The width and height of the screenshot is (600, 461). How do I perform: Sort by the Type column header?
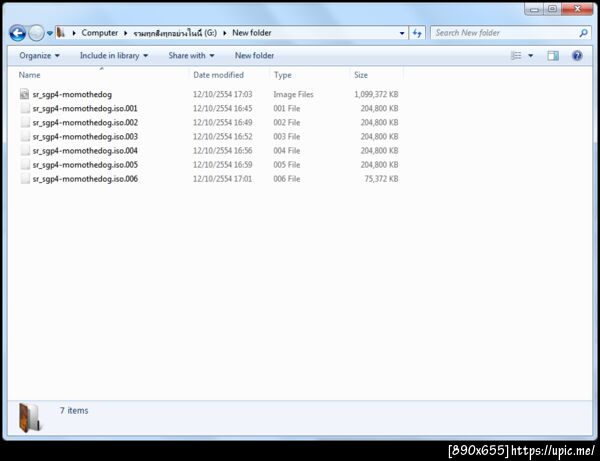click(282, 75)
